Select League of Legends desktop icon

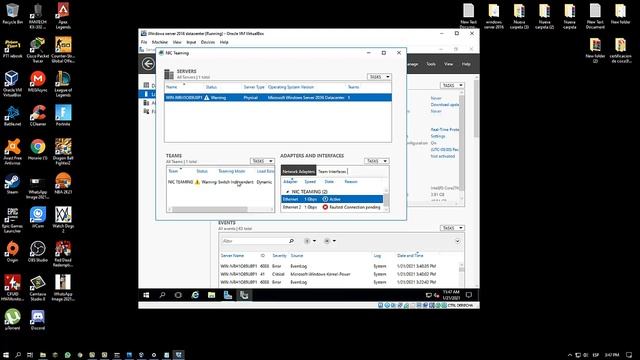[x=63, y=83]
